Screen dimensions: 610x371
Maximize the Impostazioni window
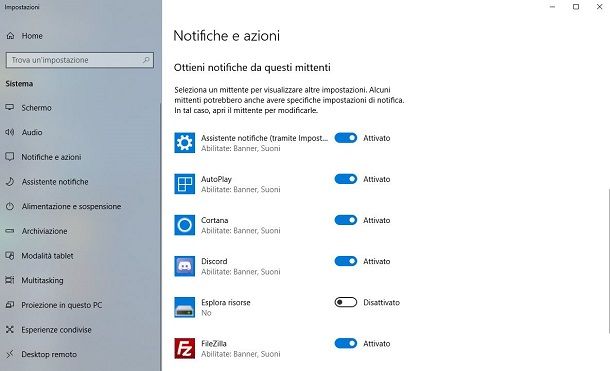(576, 7)
